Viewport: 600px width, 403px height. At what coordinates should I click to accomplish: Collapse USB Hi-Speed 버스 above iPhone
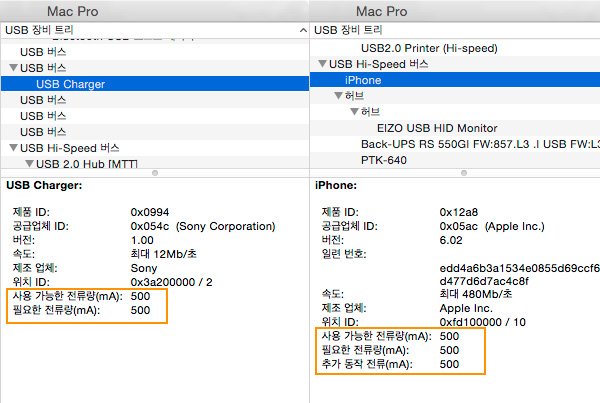click(322, 64)
